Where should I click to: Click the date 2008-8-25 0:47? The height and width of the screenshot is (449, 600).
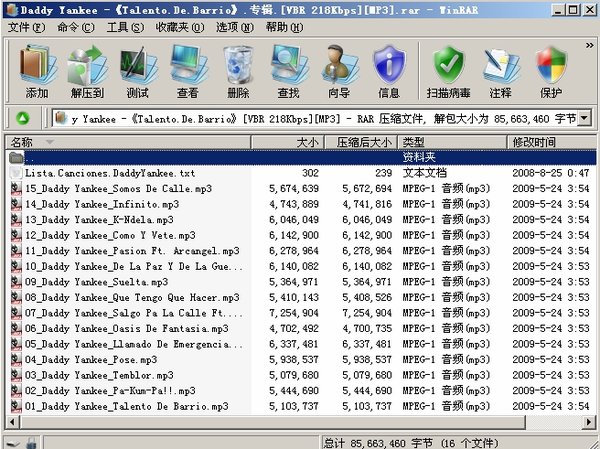pyautogui.click(x=551, y=173)
